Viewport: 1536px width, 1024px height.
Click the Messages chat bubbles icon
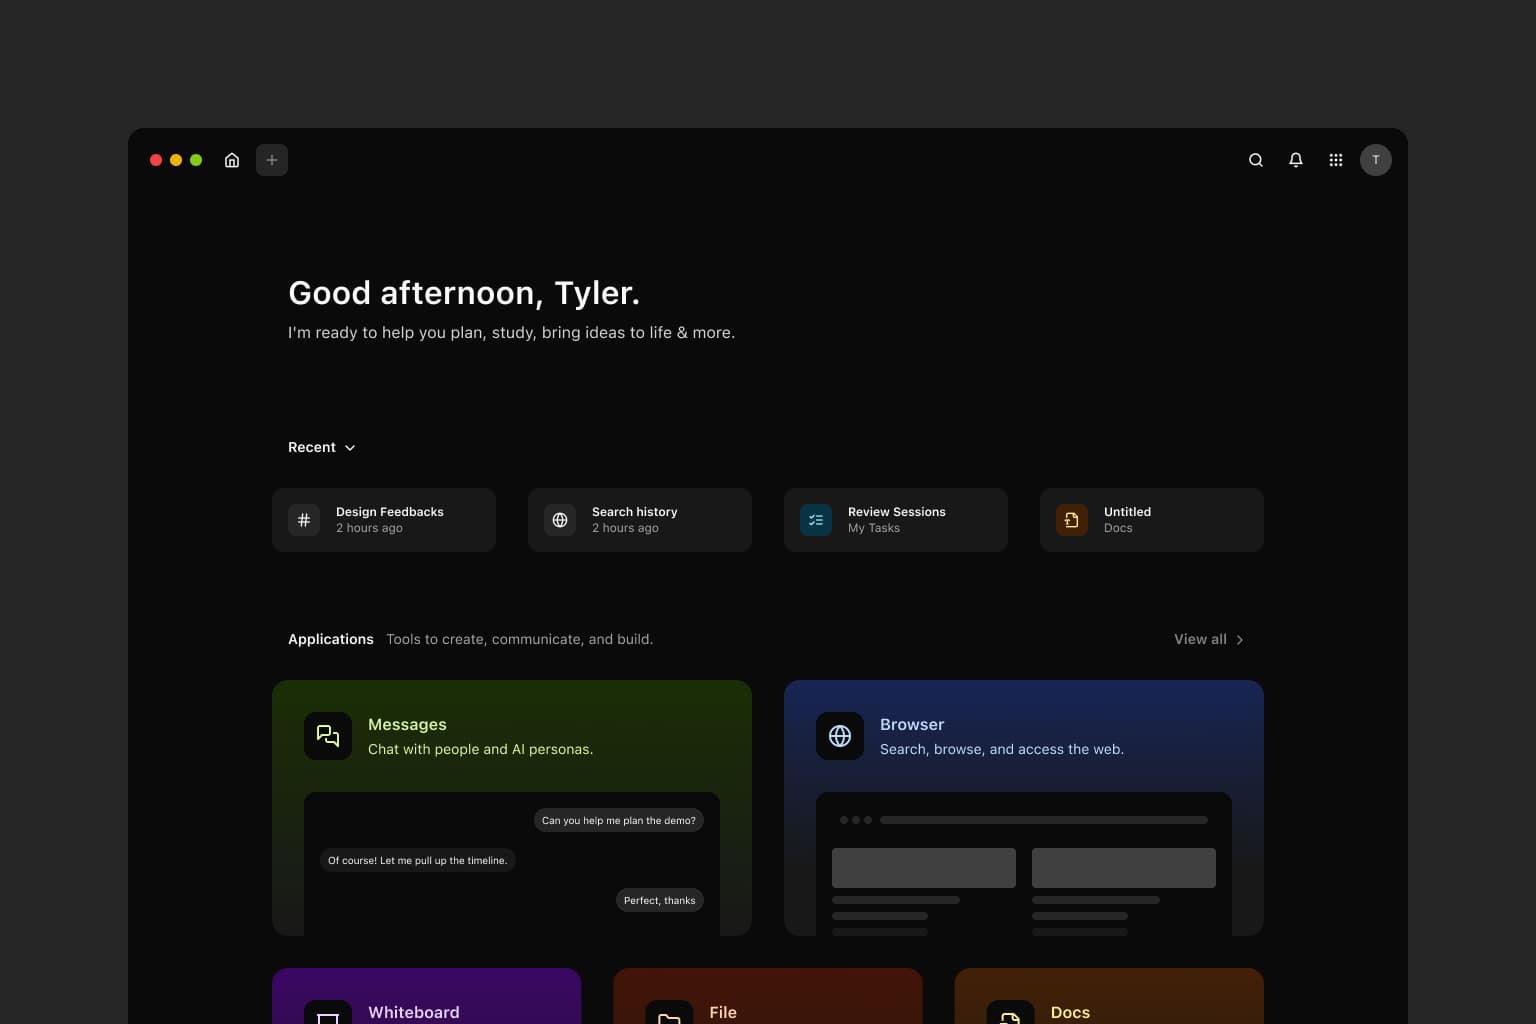328,736
